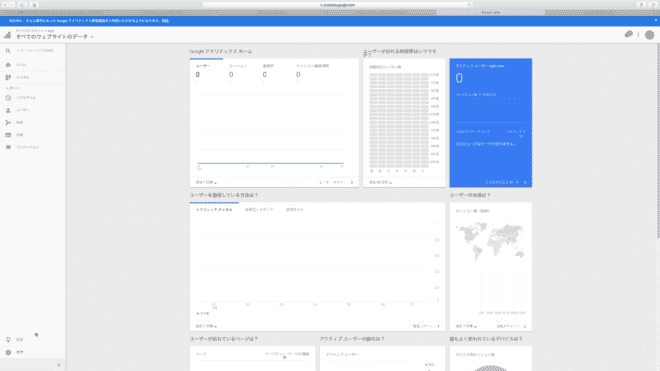Open the location overview link under world map

(x=511, y=326)
